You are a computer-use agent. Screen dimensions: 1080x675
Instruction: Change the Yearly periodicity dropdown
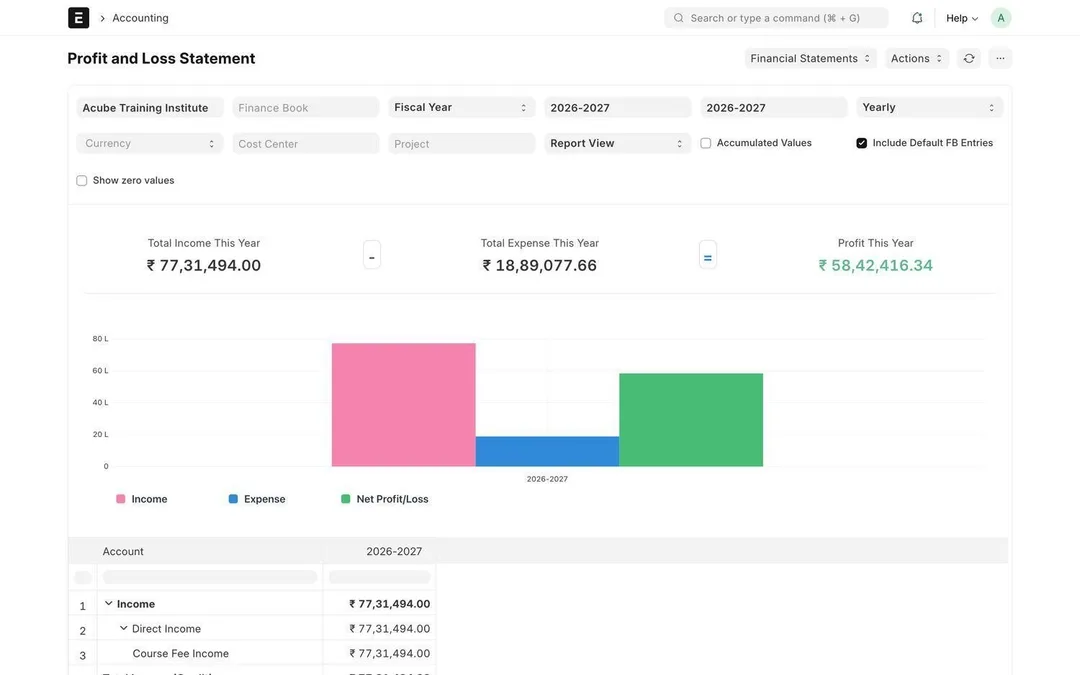point(929,107)
